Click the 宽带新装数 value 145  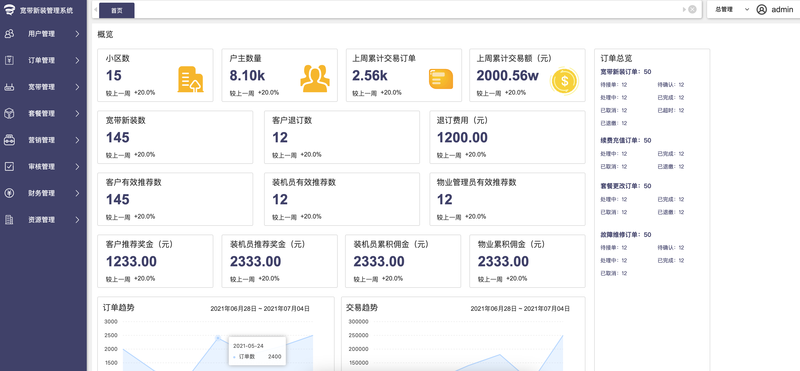(118, 138)
